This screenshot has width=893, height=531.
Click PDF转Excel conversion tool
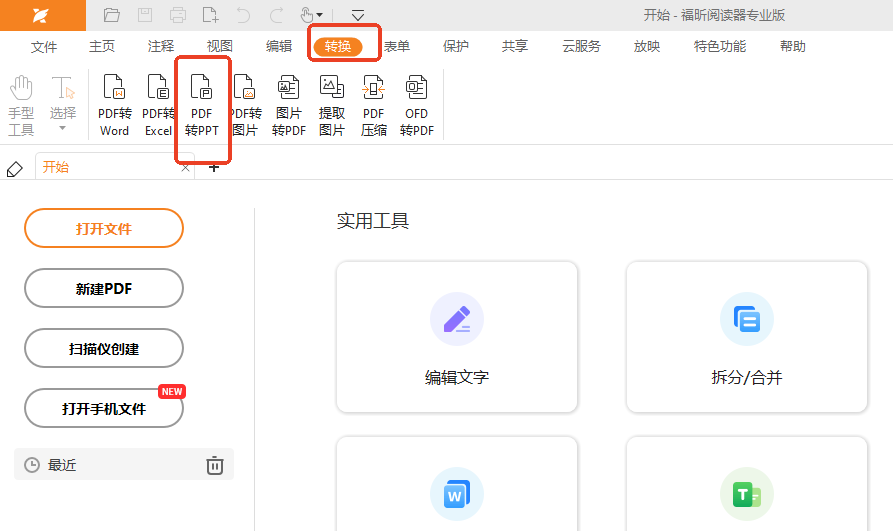click(x=158, y=105)
